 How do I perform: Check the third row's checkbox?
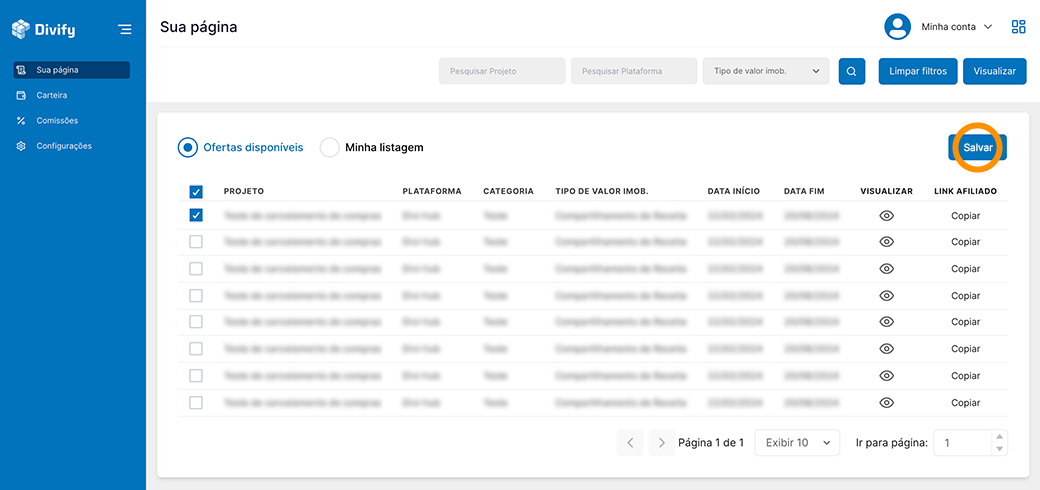[x=196, y=269]
